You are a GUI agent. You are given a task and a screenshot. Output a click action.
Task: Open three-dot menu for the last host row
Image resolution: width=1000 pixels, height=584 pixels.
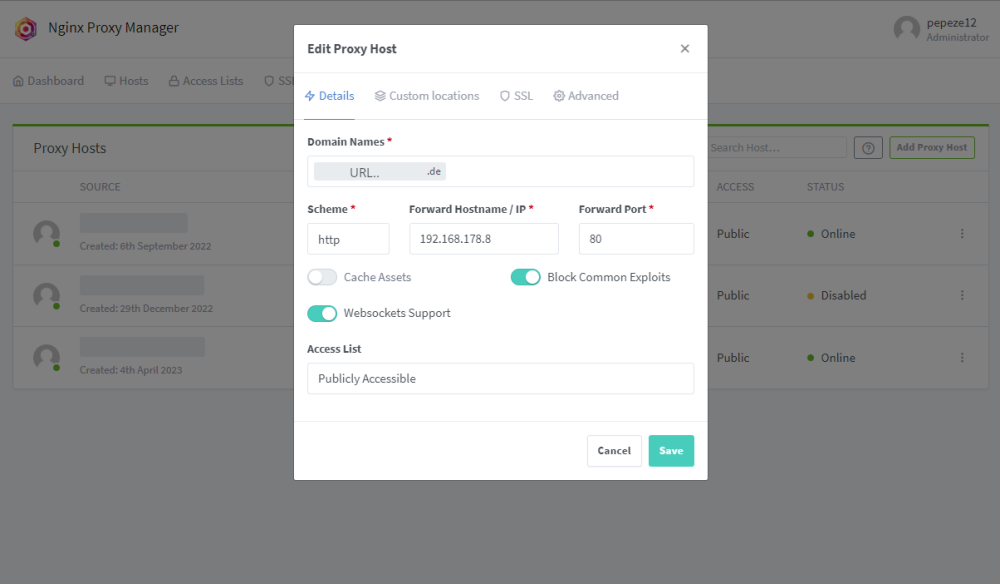[962, 358]
